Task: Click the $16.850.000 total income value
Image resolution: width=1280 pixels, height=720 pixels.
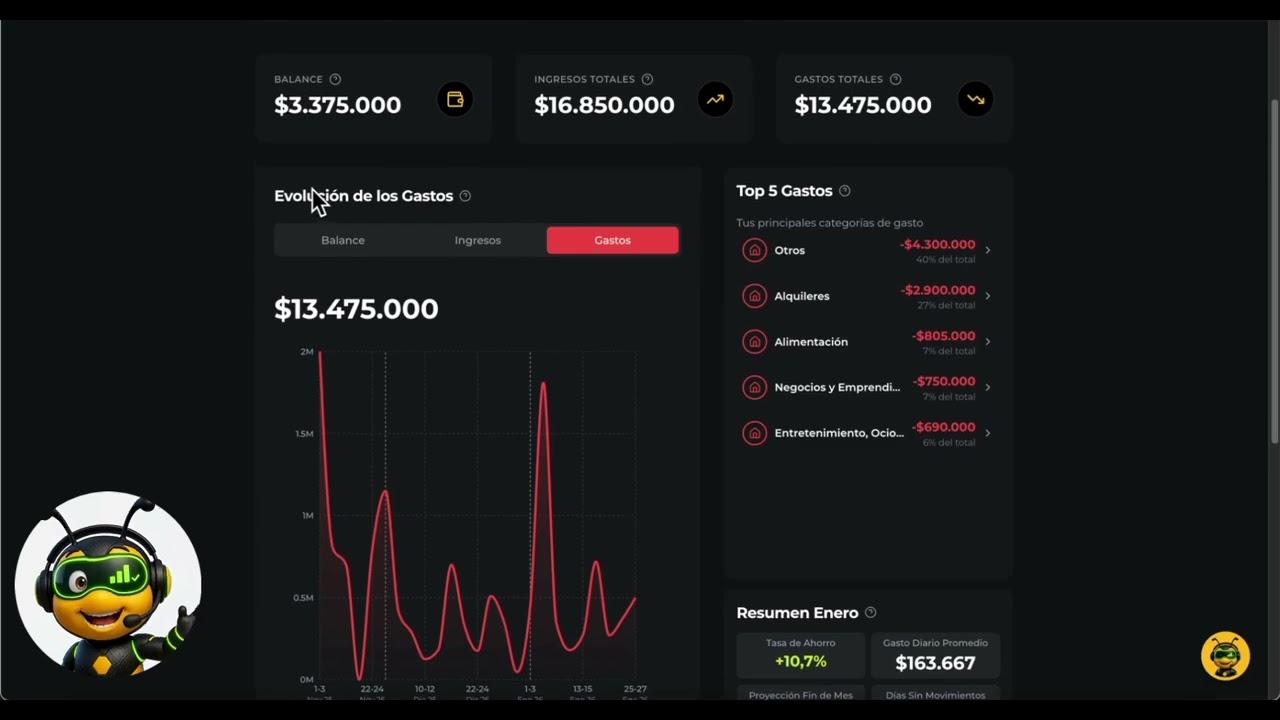Action: click(604, 105)
